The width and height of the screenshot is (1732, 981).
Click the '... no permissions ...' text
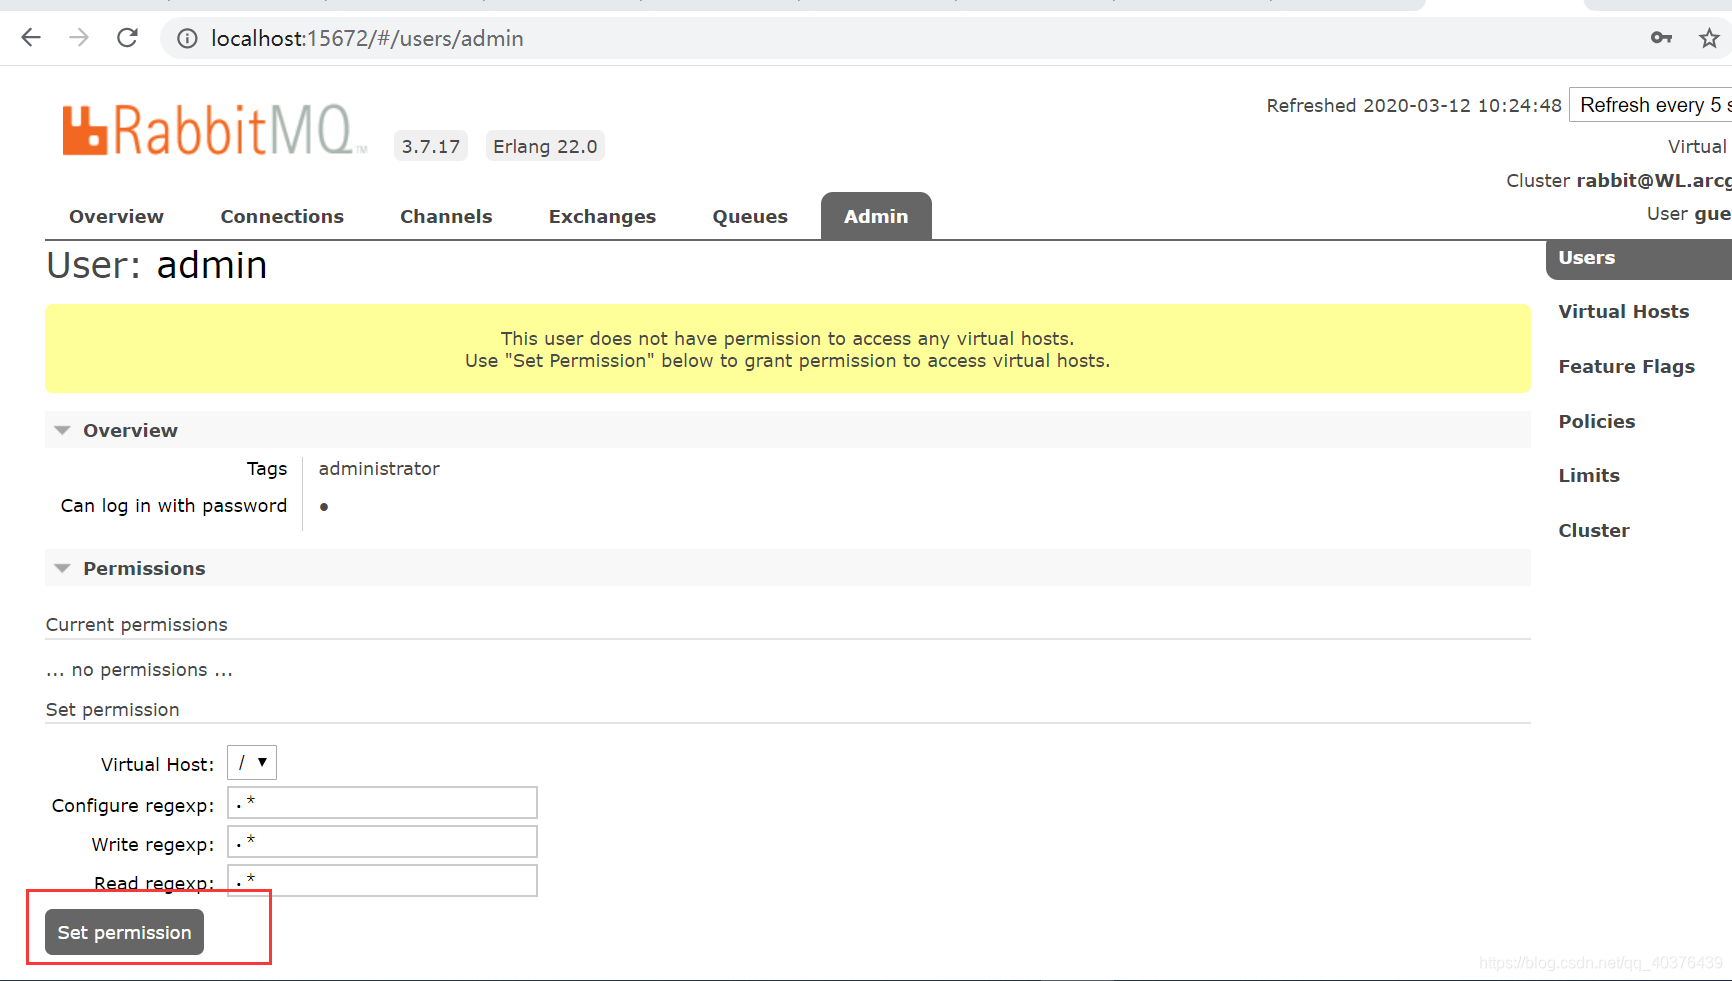pos(139,670)
